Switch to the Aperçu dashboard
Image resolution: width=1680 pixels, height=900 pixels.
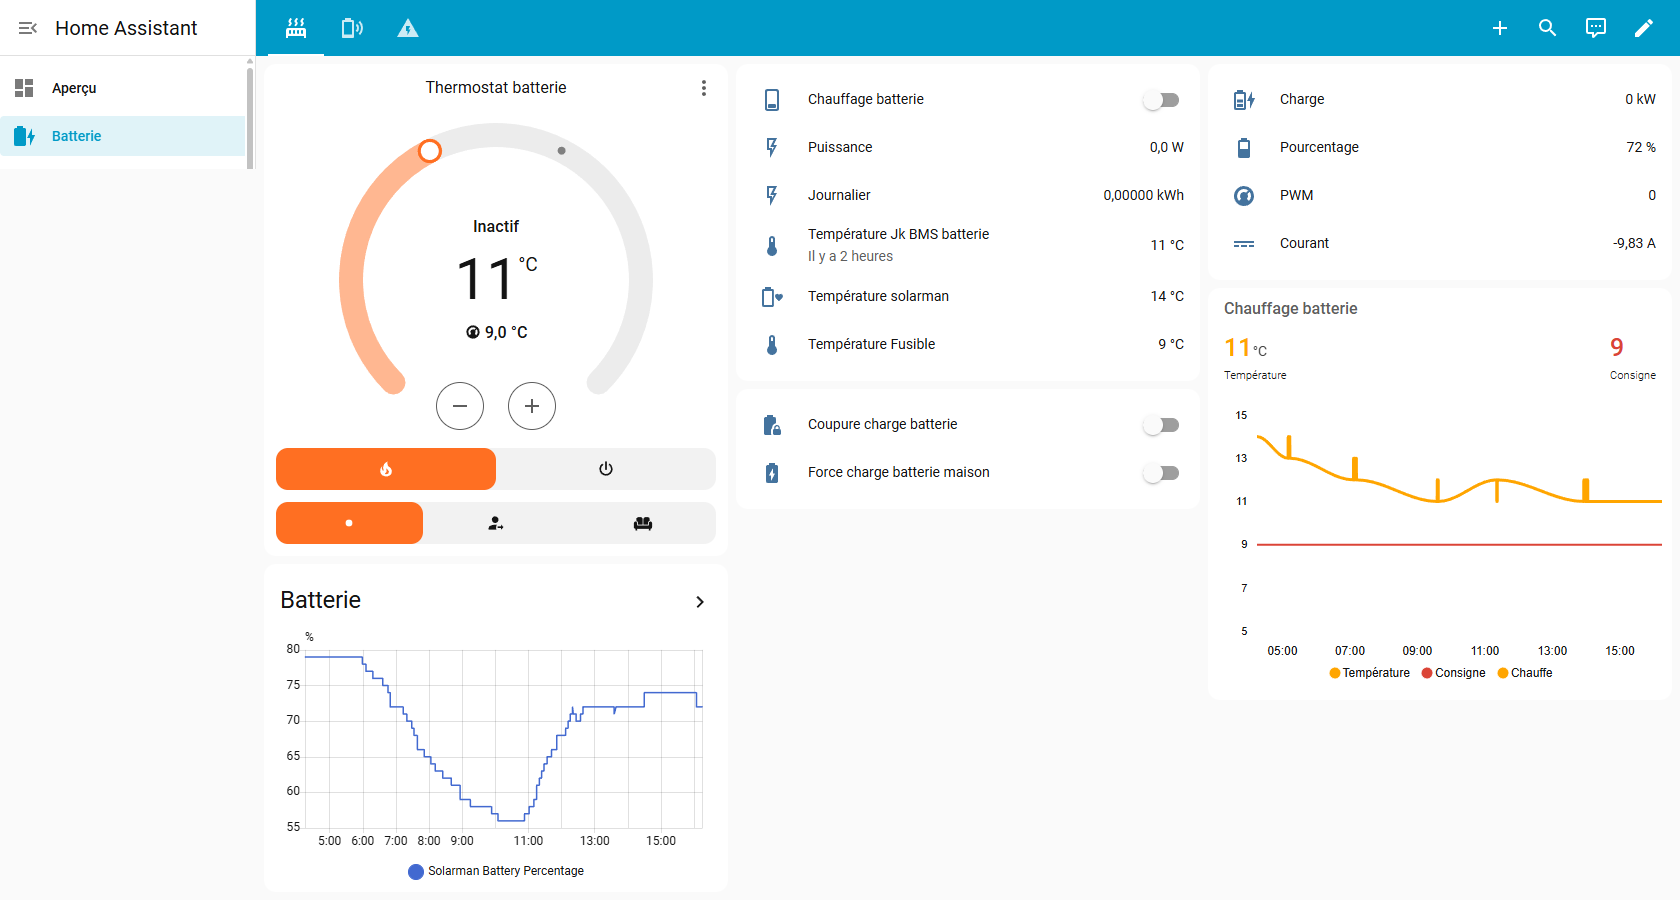tap(75, 88)
